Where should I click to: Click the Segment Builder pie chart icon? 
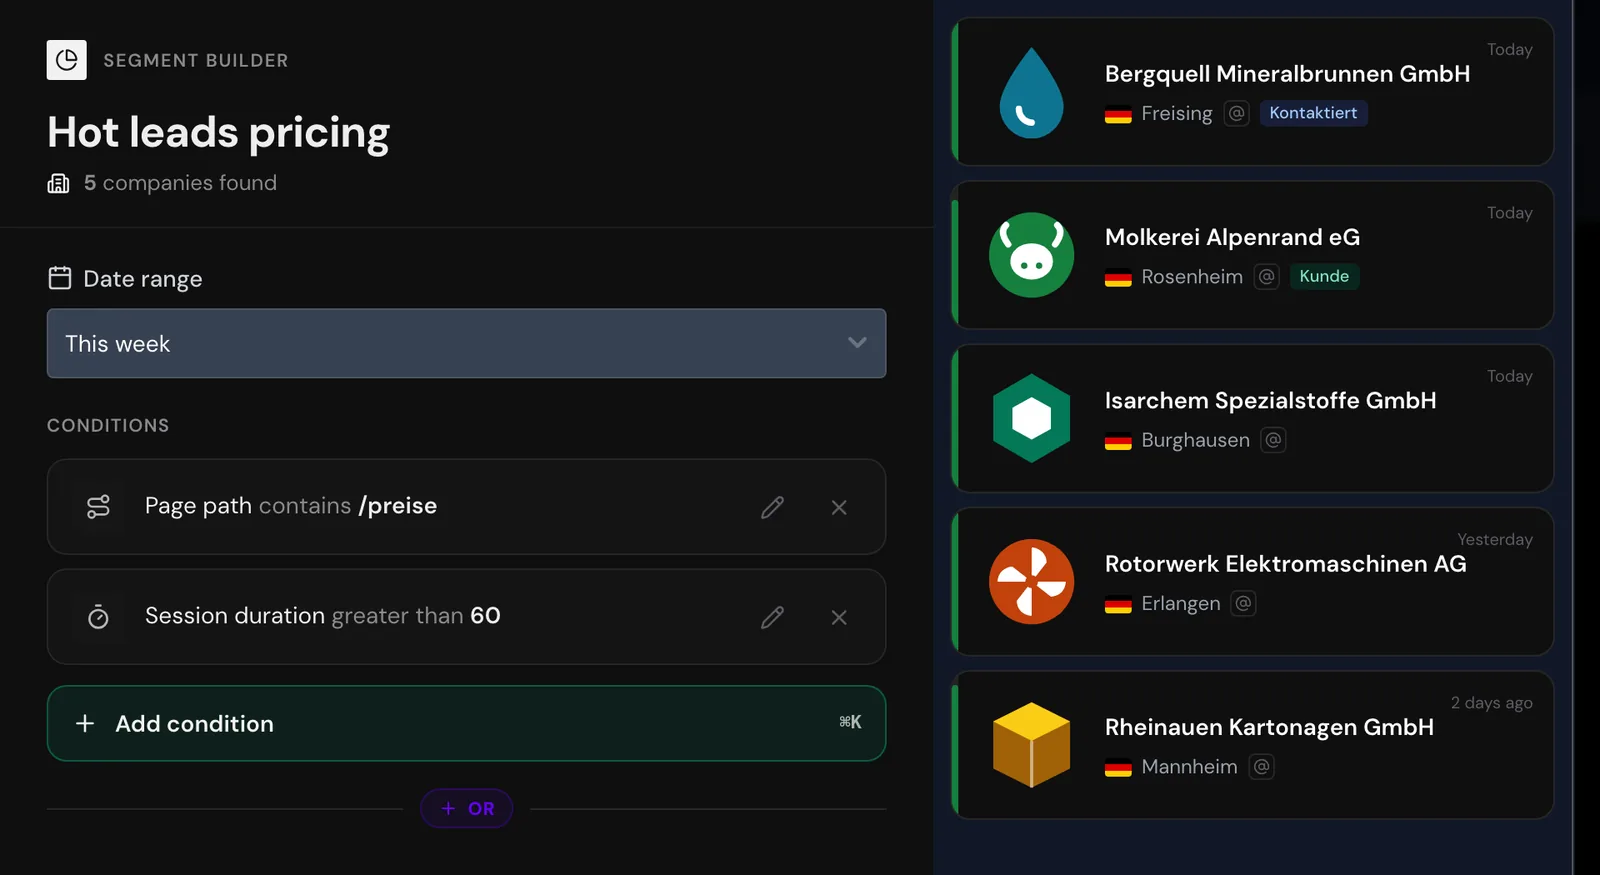click(x=67, y=60)
